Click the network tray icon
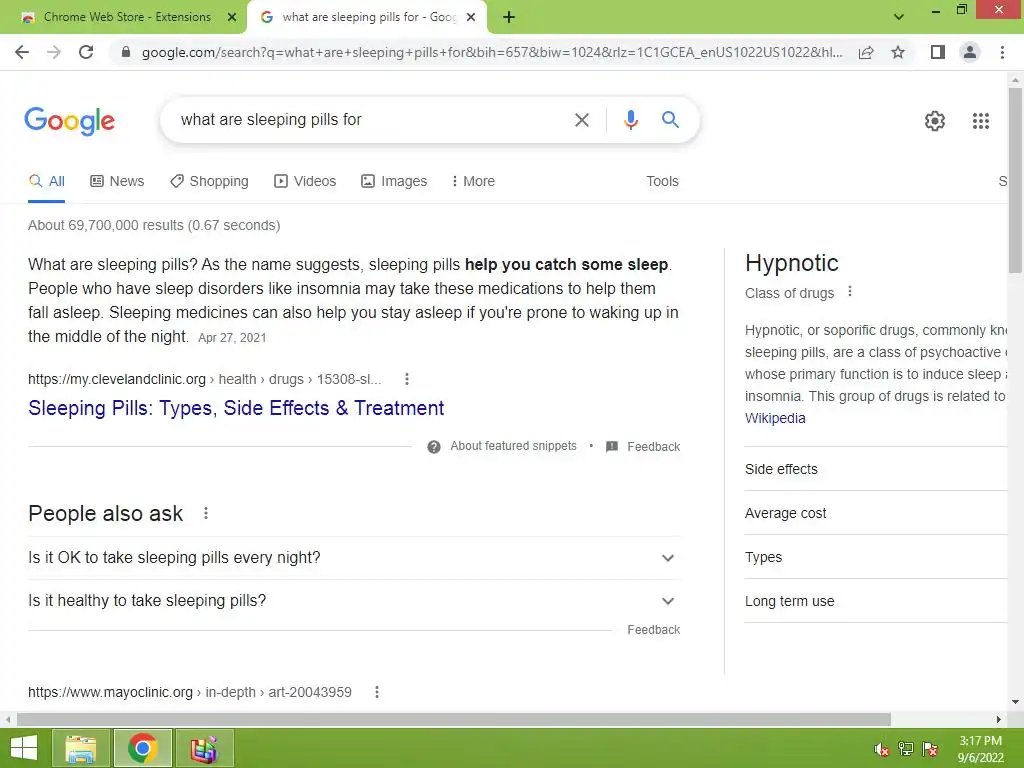This screenshot has width=1024, height=768. point(906,749)
